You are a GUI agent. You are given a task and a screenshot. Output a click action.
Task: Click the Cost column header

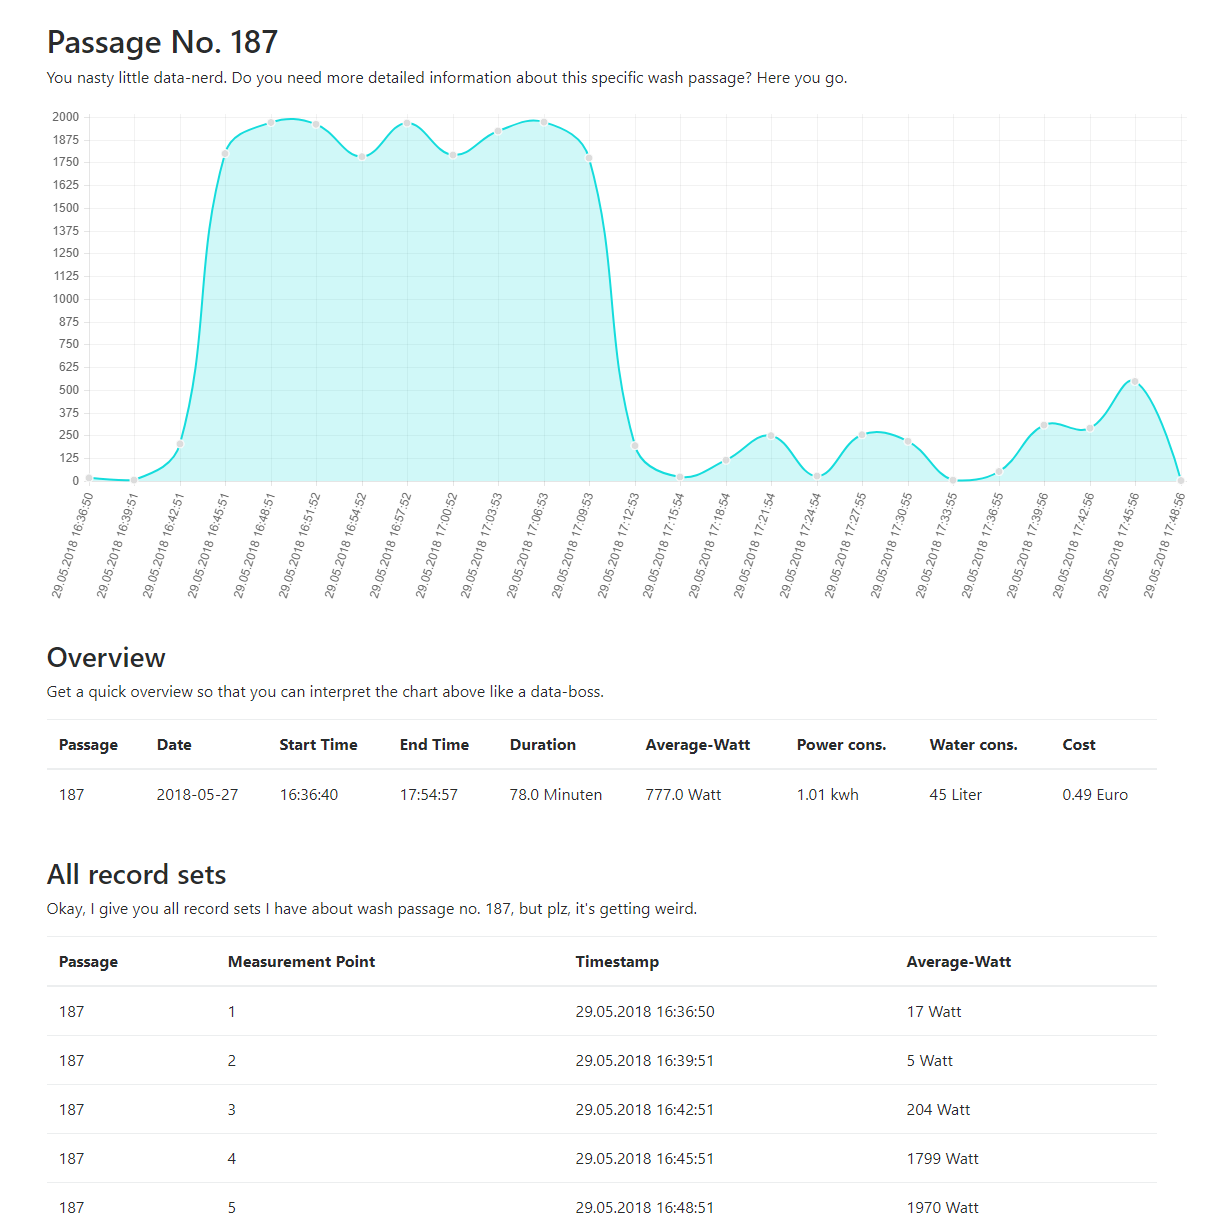click(x=1078, y=745)
